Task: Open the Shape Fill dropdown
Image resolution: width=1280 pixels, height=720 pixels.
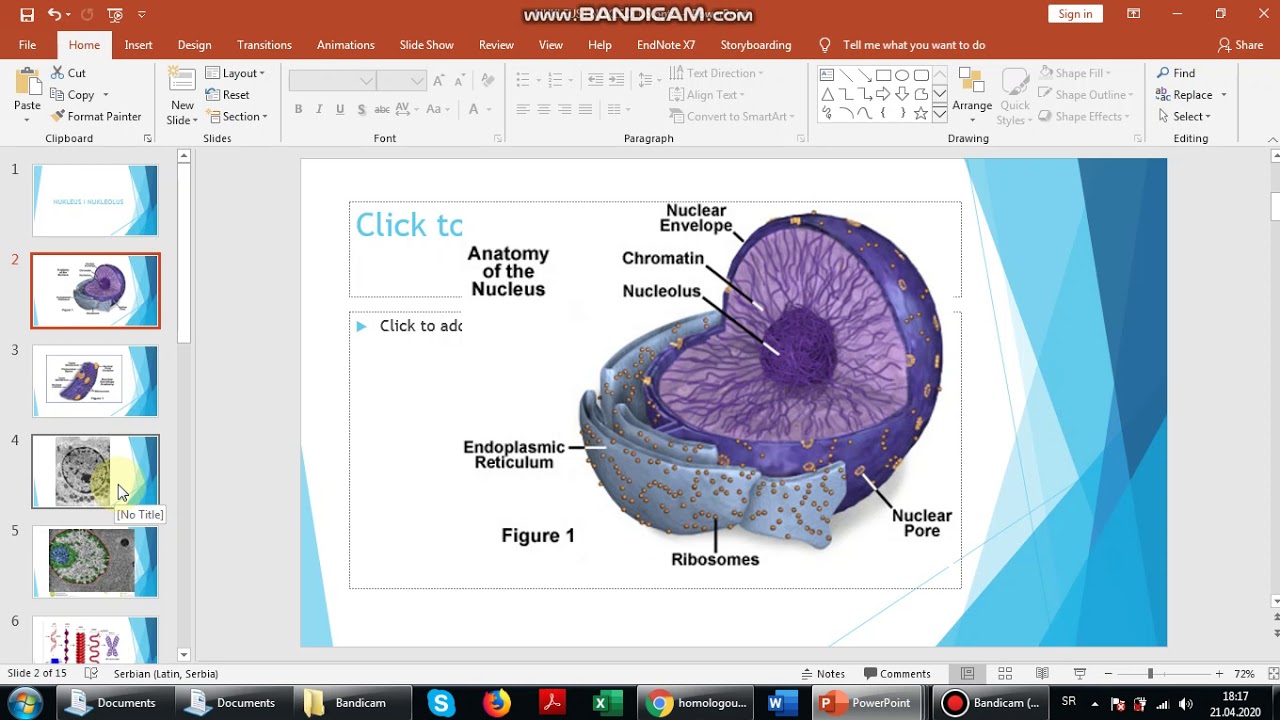Action: 1075,73
